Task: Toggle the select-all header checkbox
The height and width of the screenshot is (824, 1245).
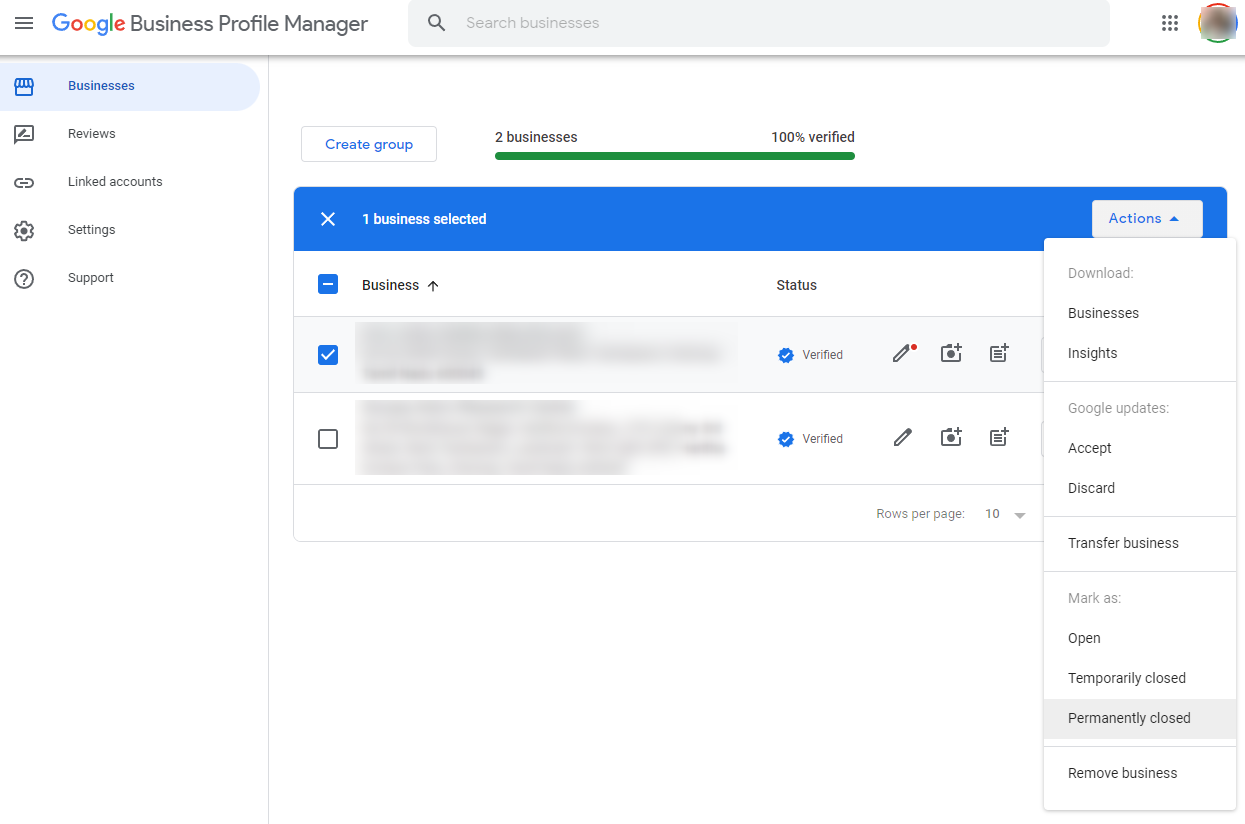Action: [328, 284]
